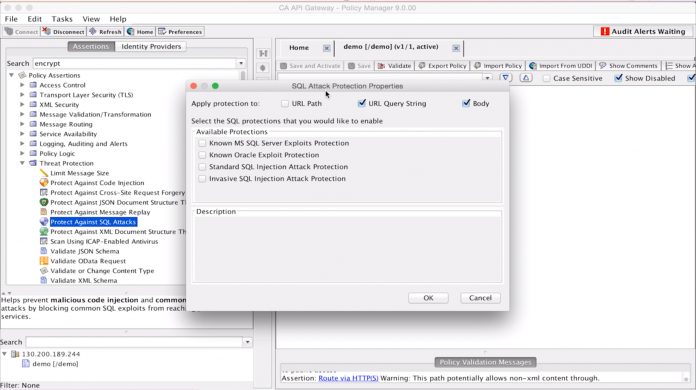Open the assertion search dropdown arrow

241,63
